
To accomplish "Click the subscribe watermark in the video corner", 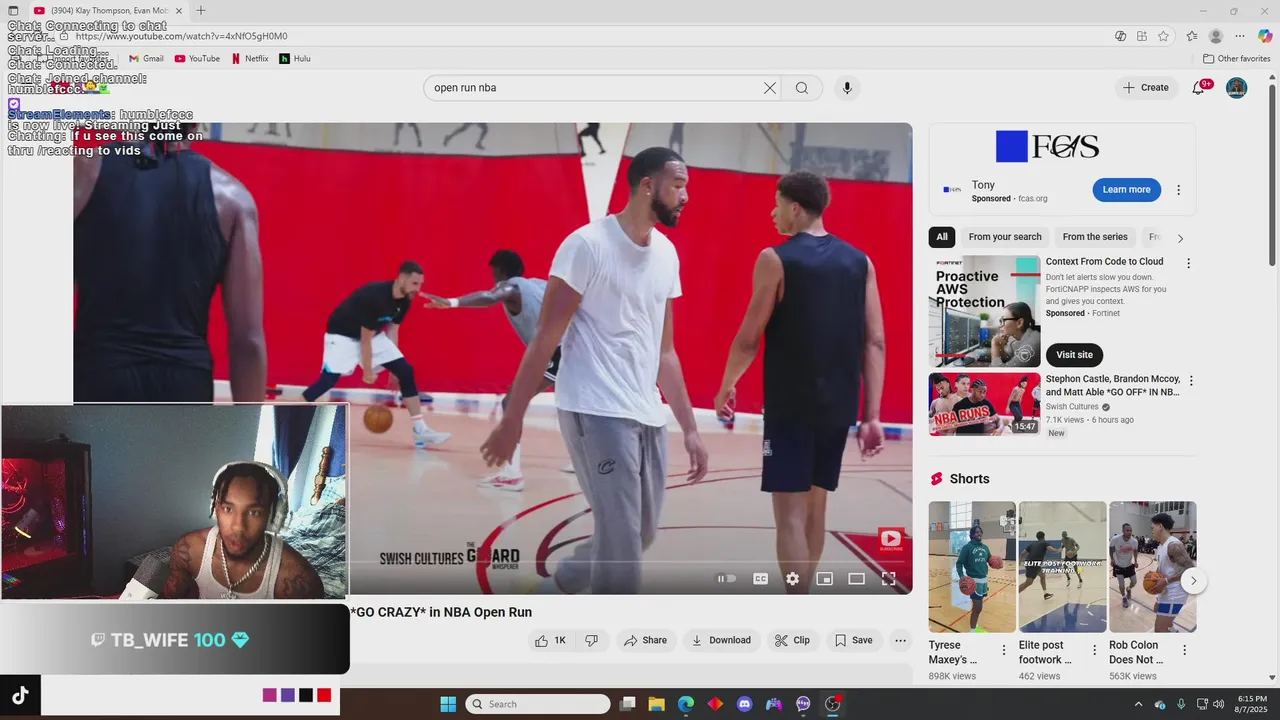I will coord(890,541).
